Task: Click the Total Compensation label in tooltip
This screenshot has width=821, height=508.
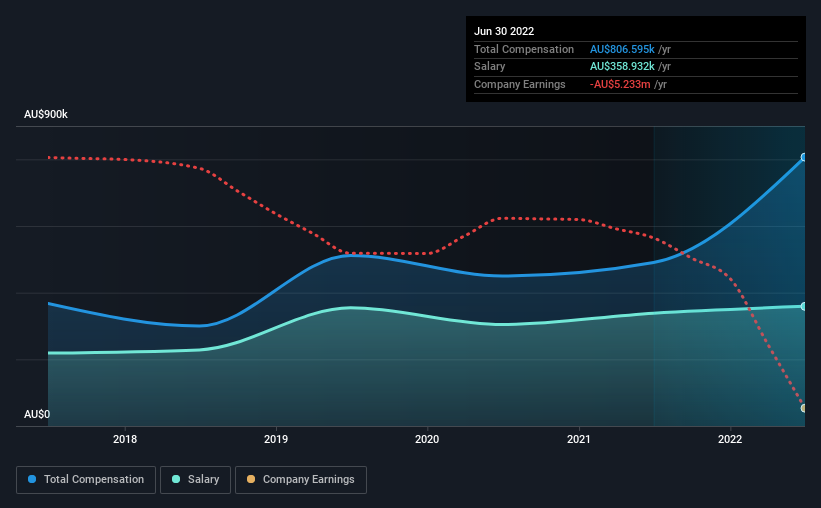Action: [524, 49]
